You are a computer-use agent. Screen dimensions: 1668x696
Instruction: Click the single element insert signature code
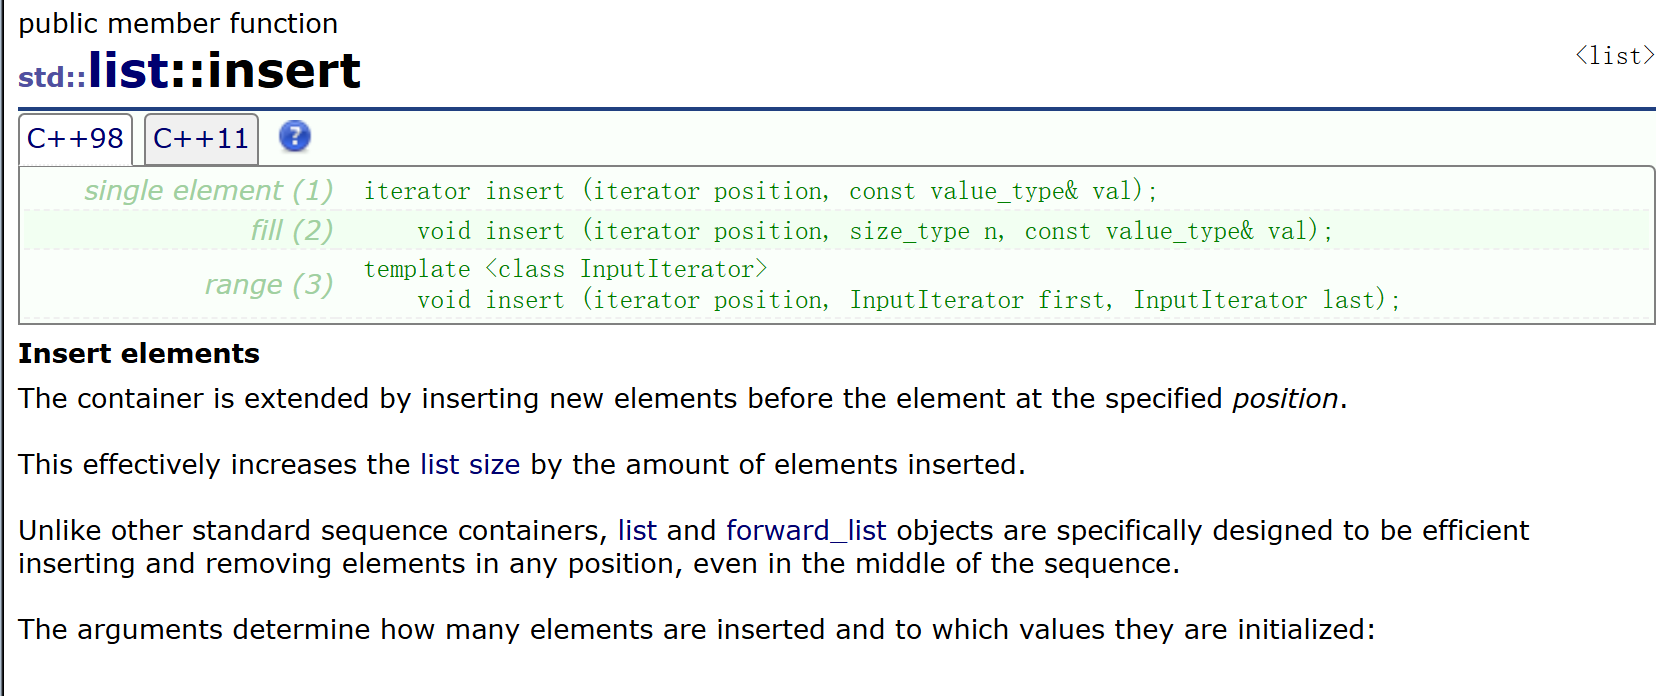pyautogui.click(x=760, y=191)
